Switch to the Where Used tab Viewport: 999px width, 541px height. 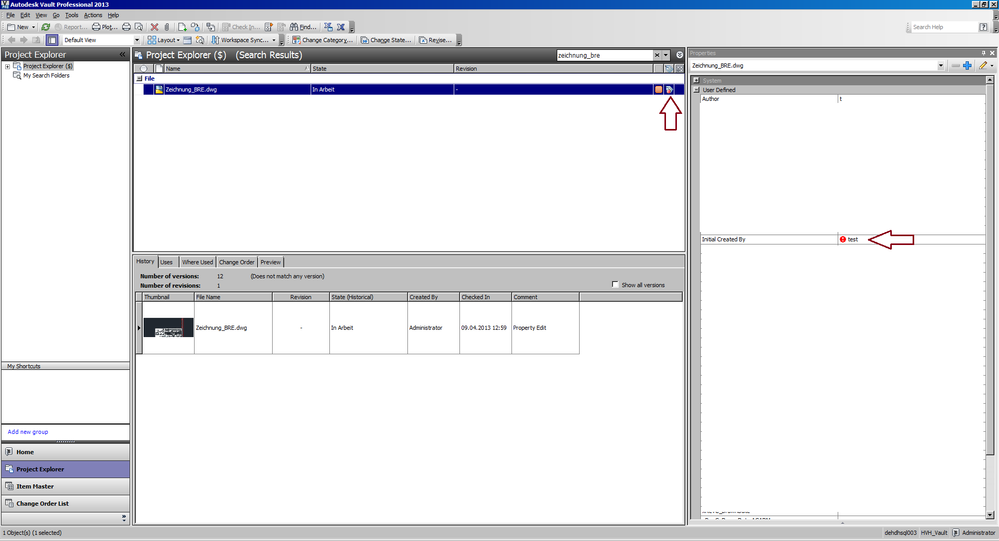[x=197, y=262]
